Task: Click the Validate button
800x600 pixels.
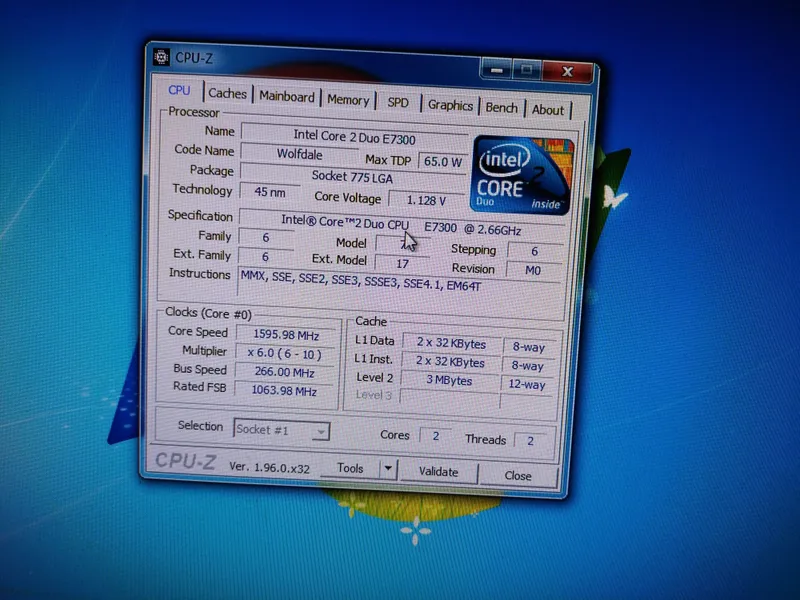Action: (x=438, y=472)
